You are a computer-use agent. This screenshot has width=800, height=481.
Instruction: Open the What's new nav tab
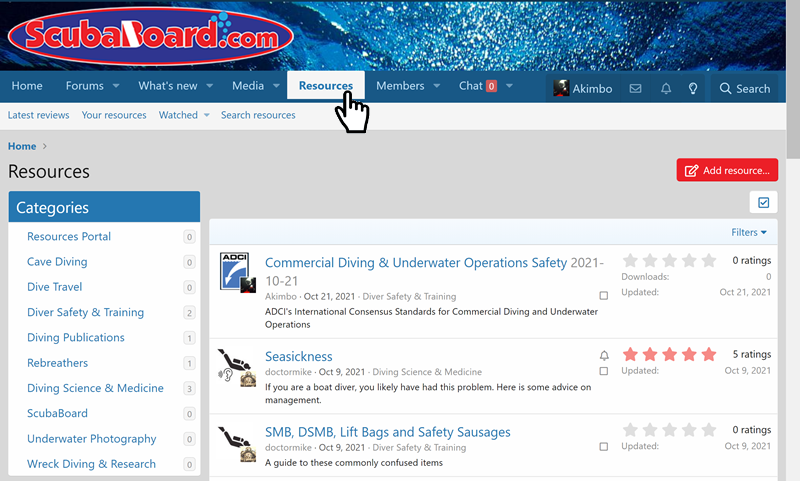tap(168, 86)
